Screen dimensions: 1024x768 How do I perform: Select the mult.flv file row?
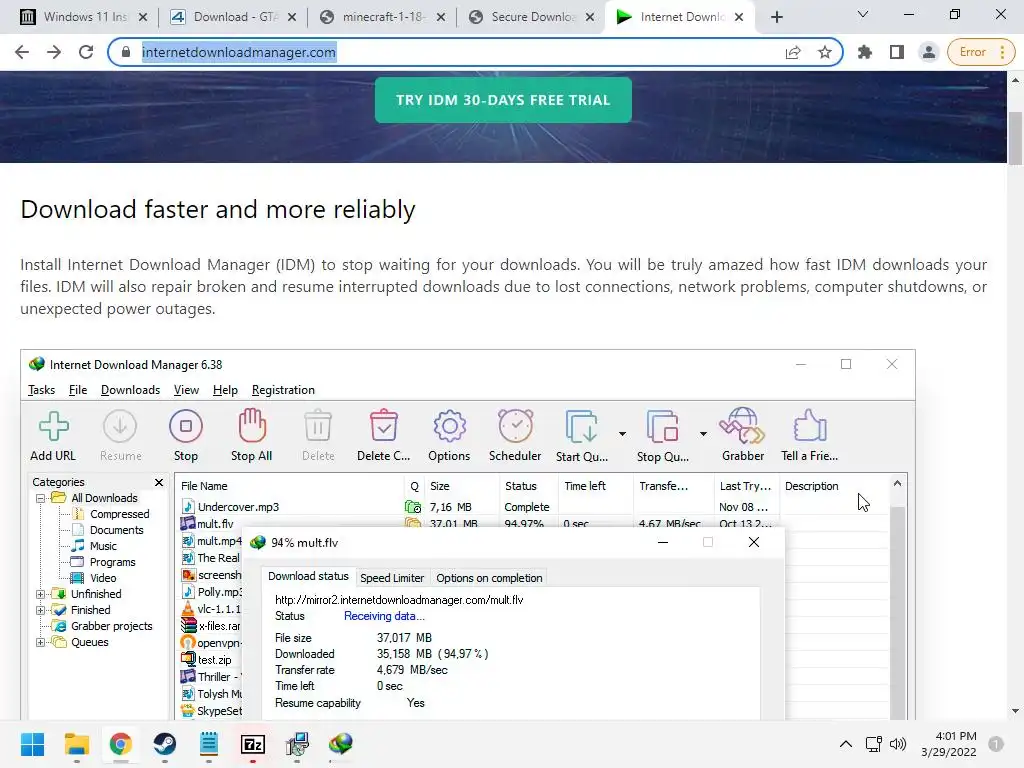tap(215, 524)
